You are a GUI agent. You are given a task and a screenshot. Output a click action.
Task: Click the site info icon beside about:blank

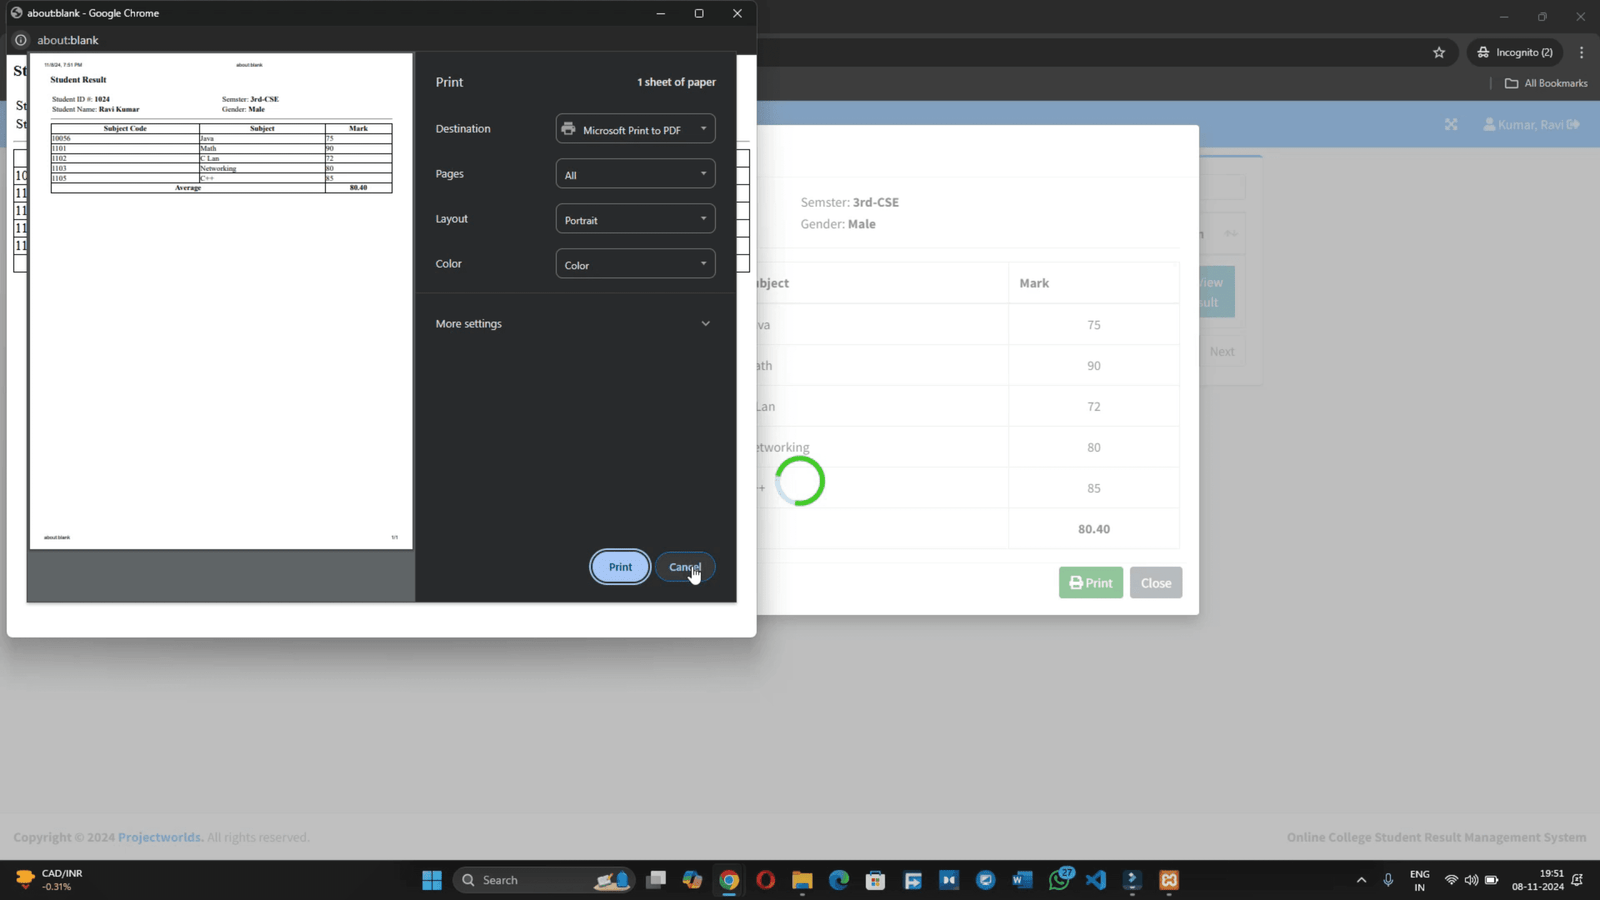pyautogui.click(x=20, y=40)
